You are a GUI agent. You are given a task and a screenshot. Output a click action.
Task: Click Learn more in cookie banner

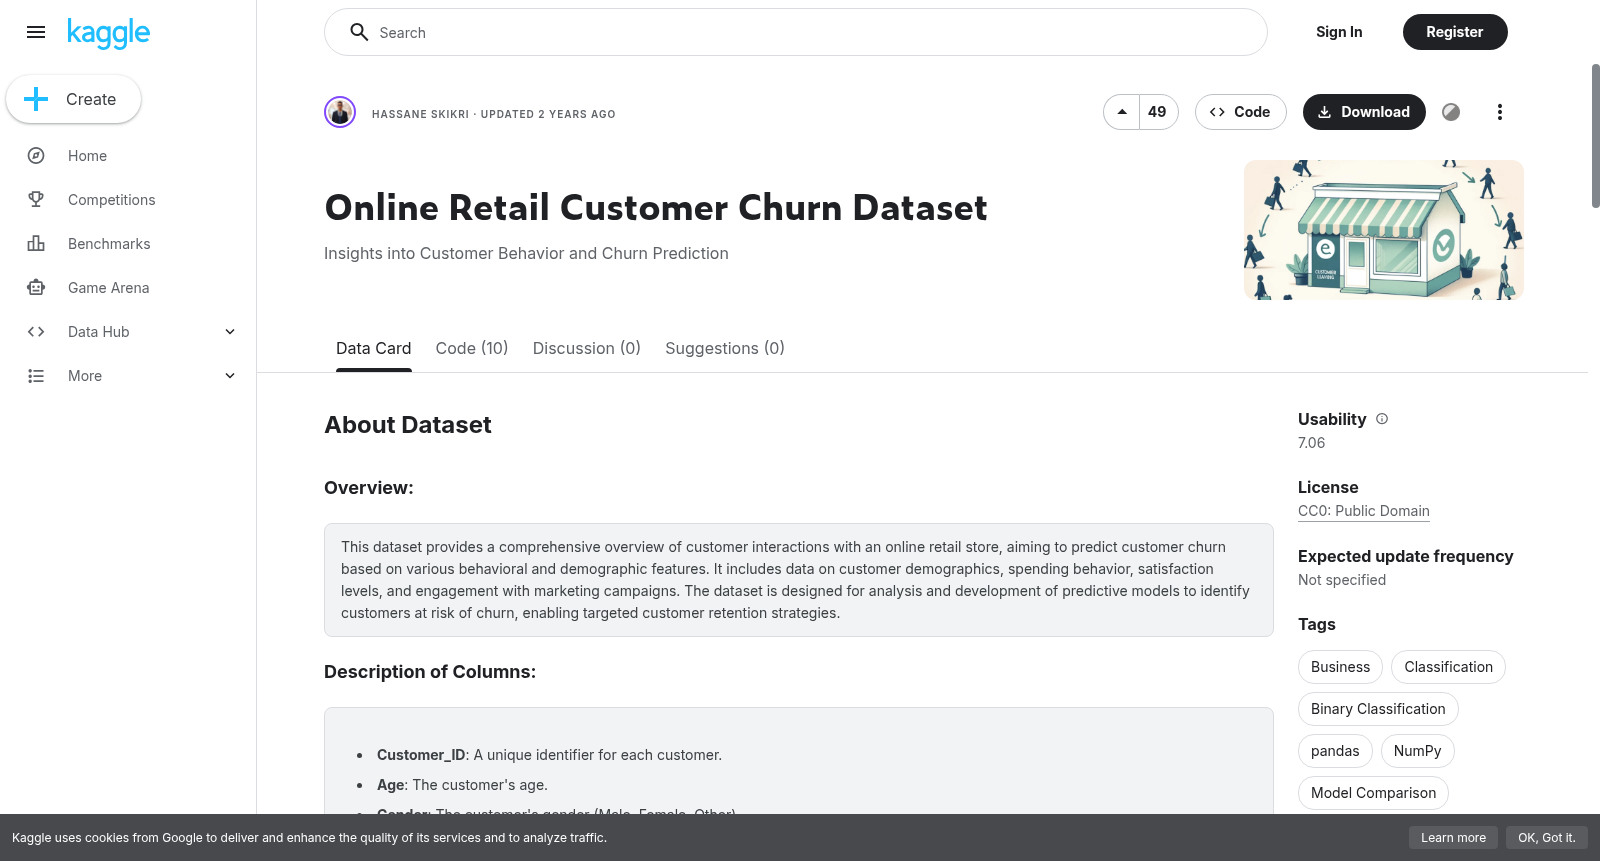click(1454, 838)
